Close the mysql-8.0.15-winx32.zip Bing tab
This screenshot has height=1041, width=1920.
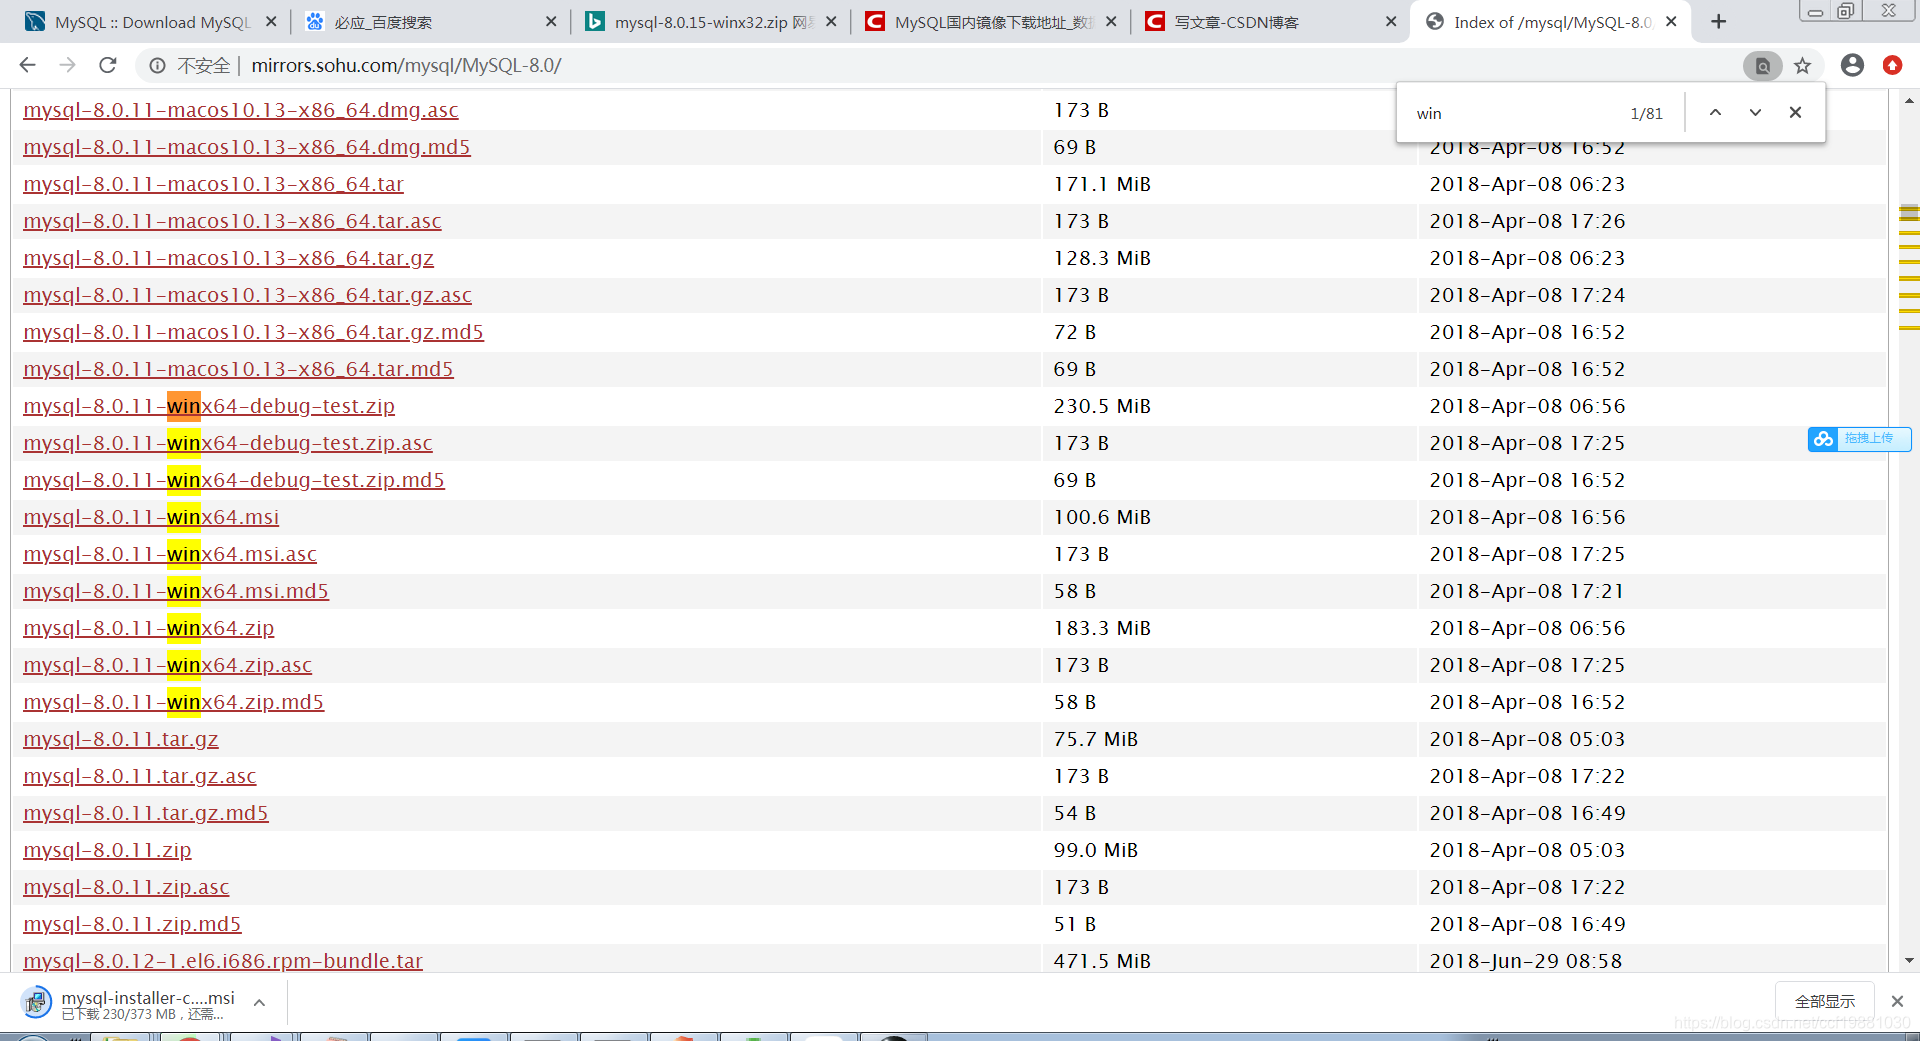point(831,21)
